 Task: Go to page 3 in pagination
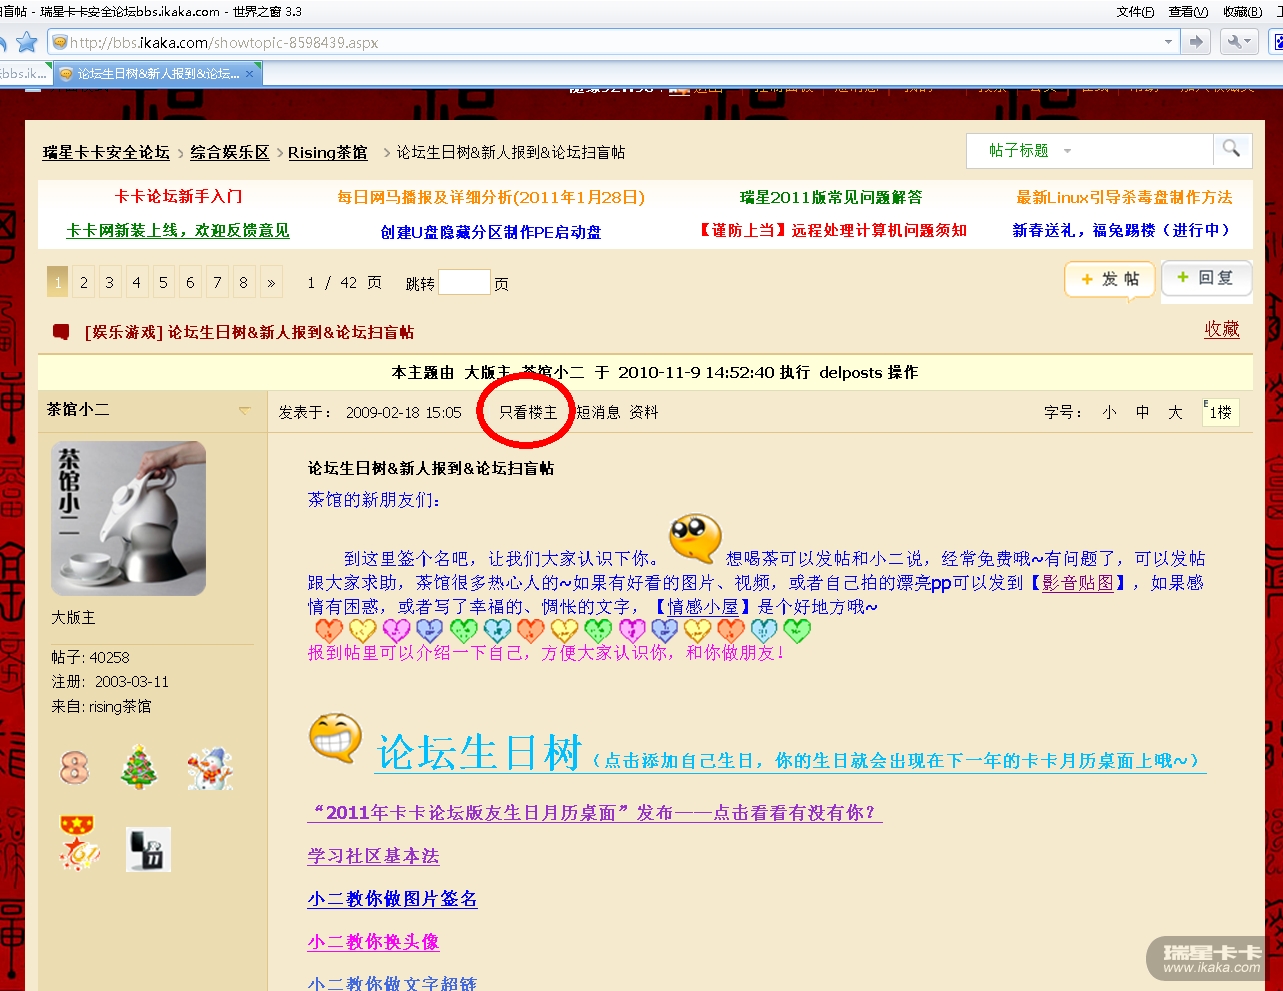pyautogui.click(x=110, y=282)
